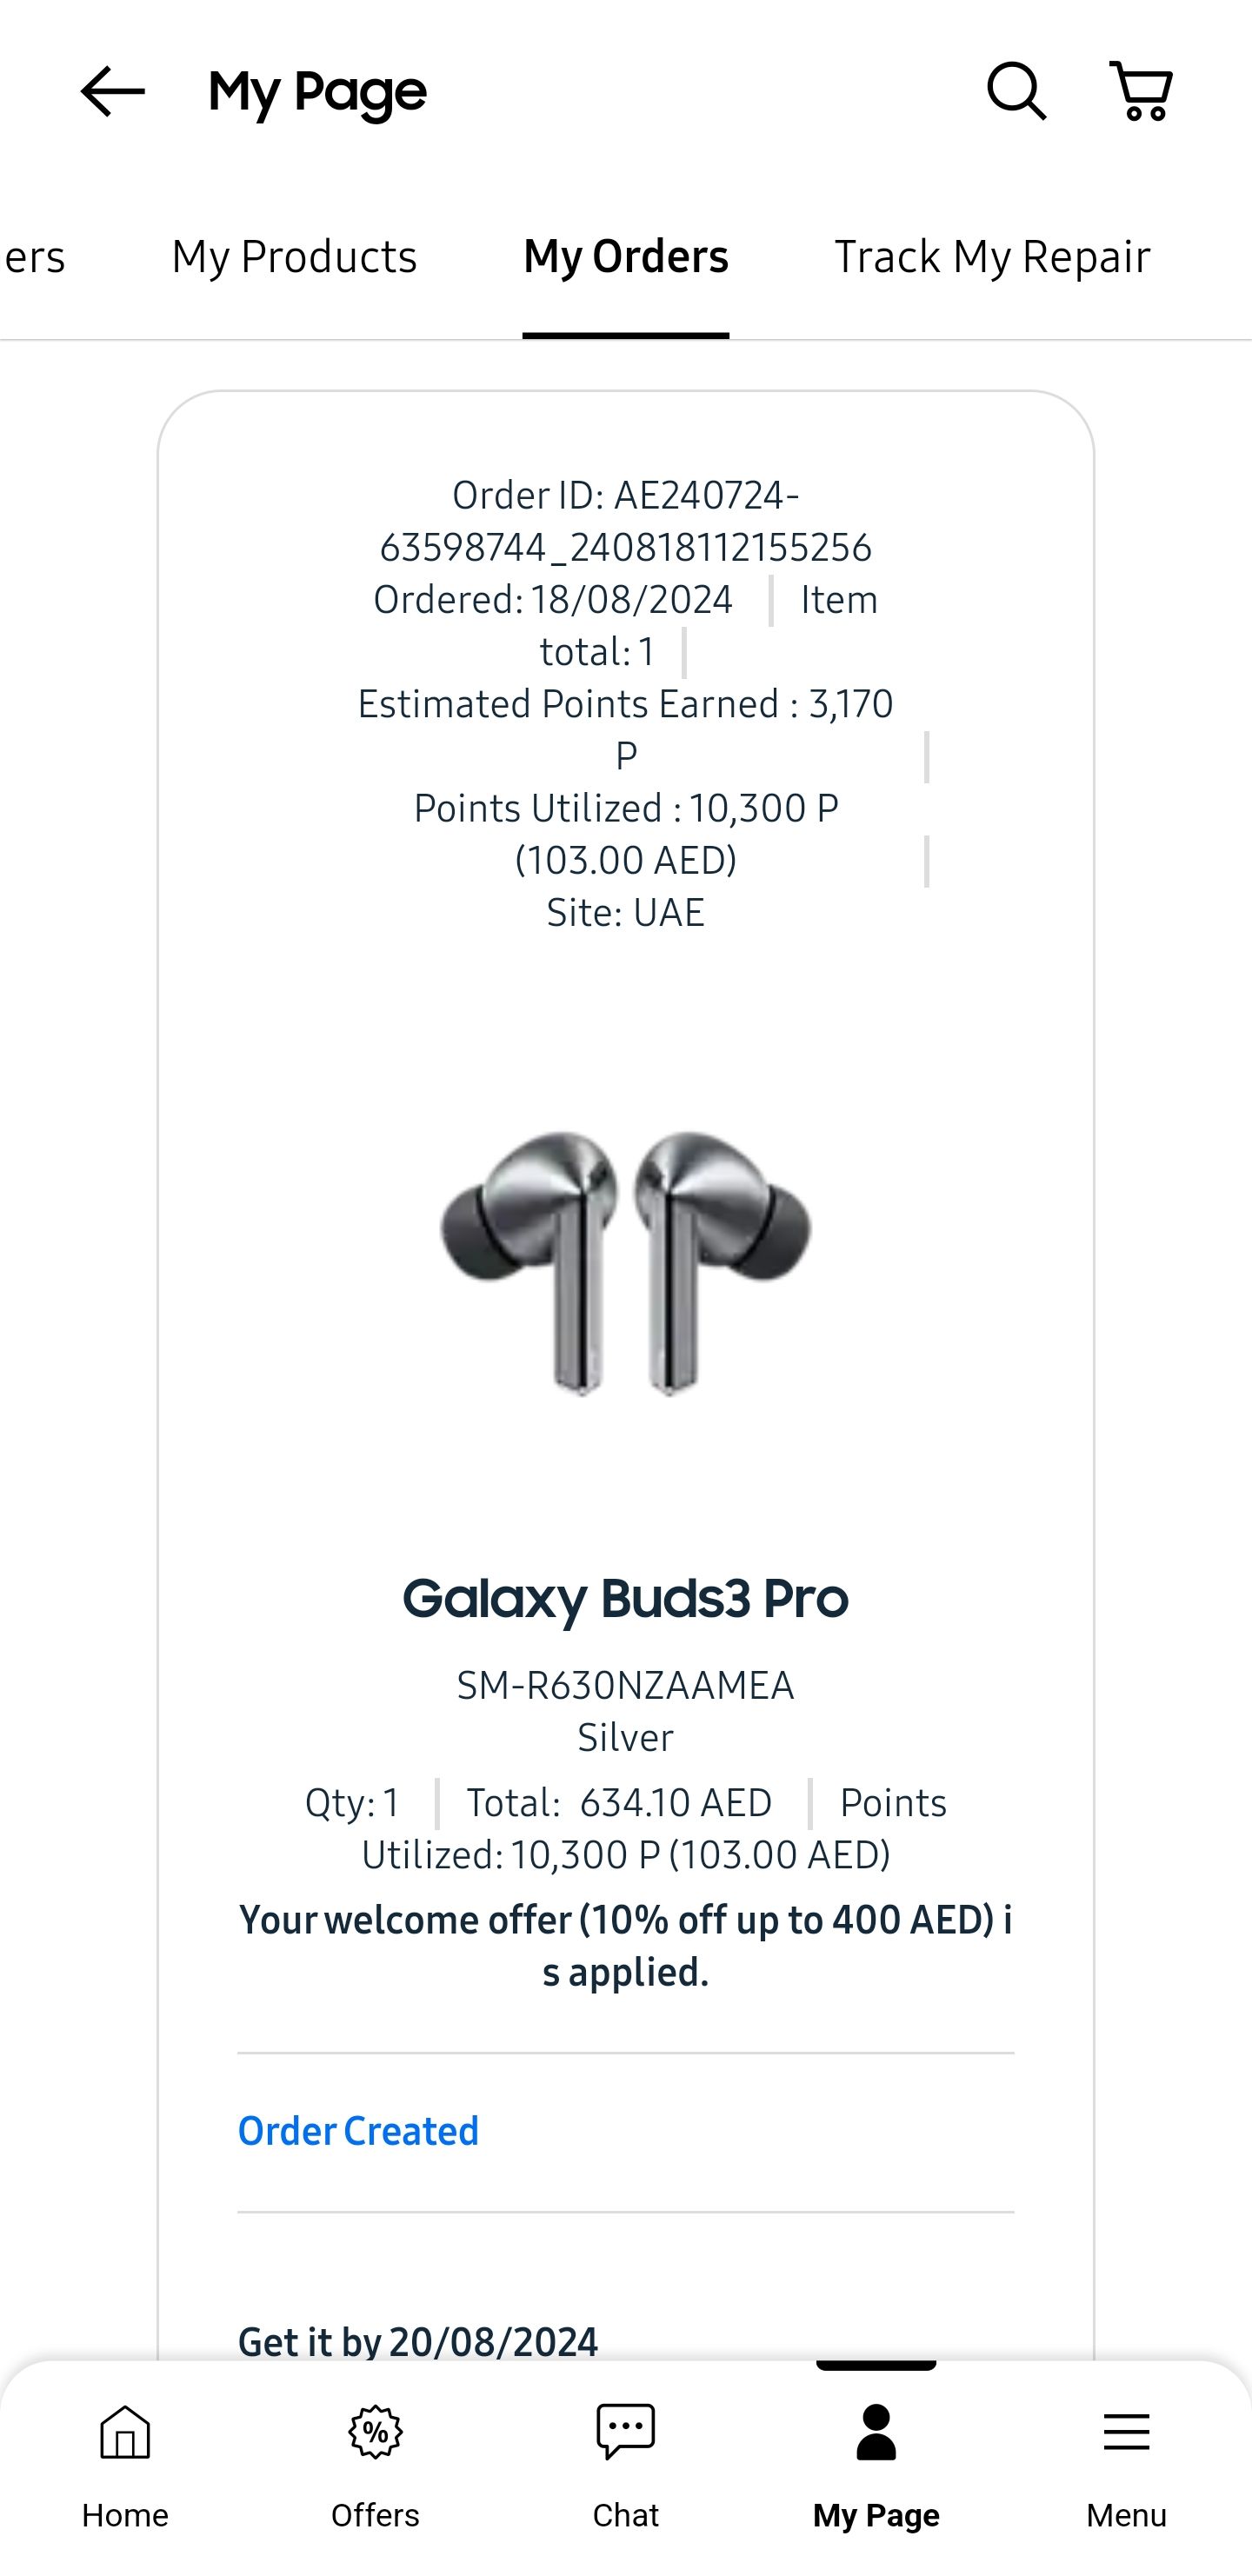Open the search icon

[1017, 91]
